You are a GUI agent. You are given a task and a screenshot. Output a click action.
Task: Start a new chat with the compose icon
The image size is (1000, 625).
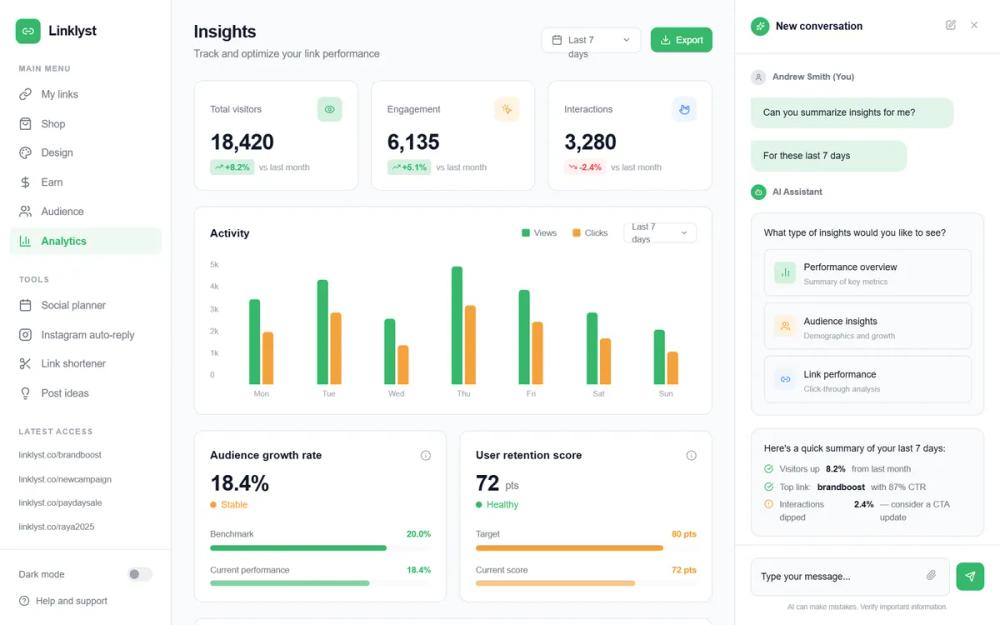(x=950, y=25)
